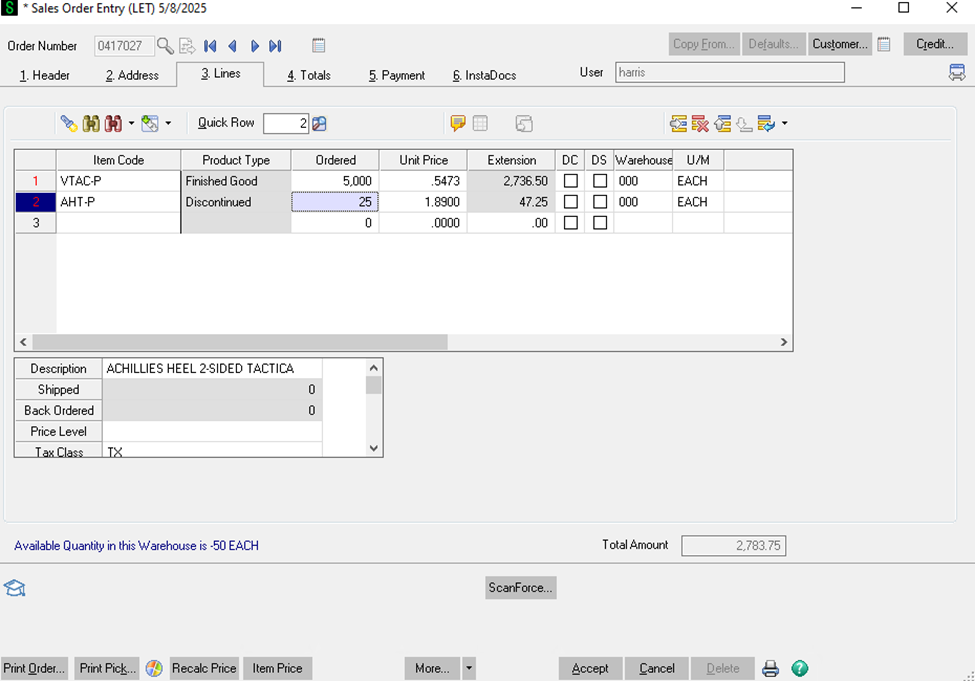Click the ScanForce button
Screen dimensions: 975x681
click(x=520, y=588)
